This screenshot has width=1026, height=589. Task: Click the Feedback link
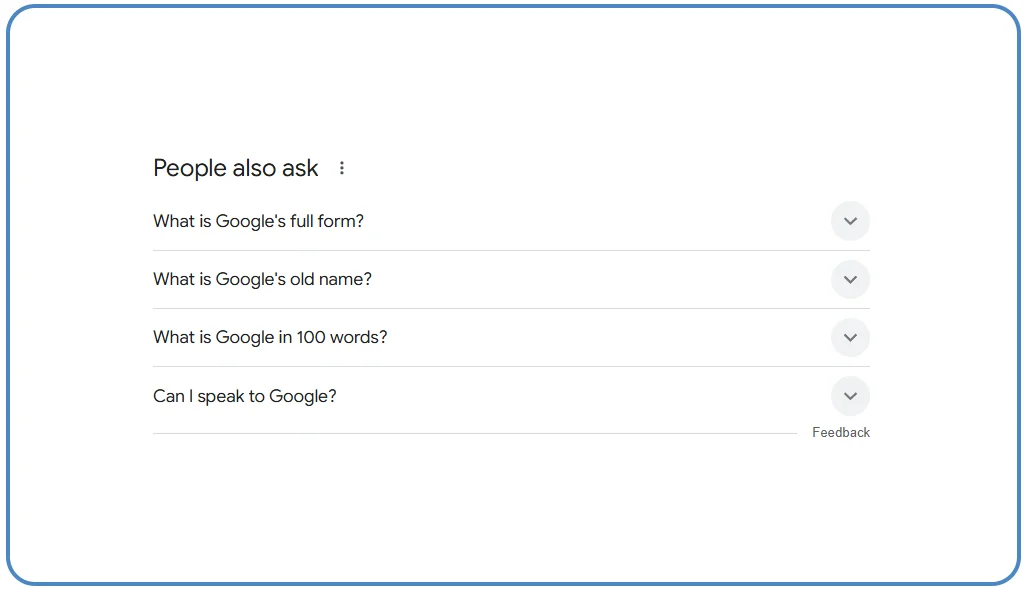click(x=841, y=432)
